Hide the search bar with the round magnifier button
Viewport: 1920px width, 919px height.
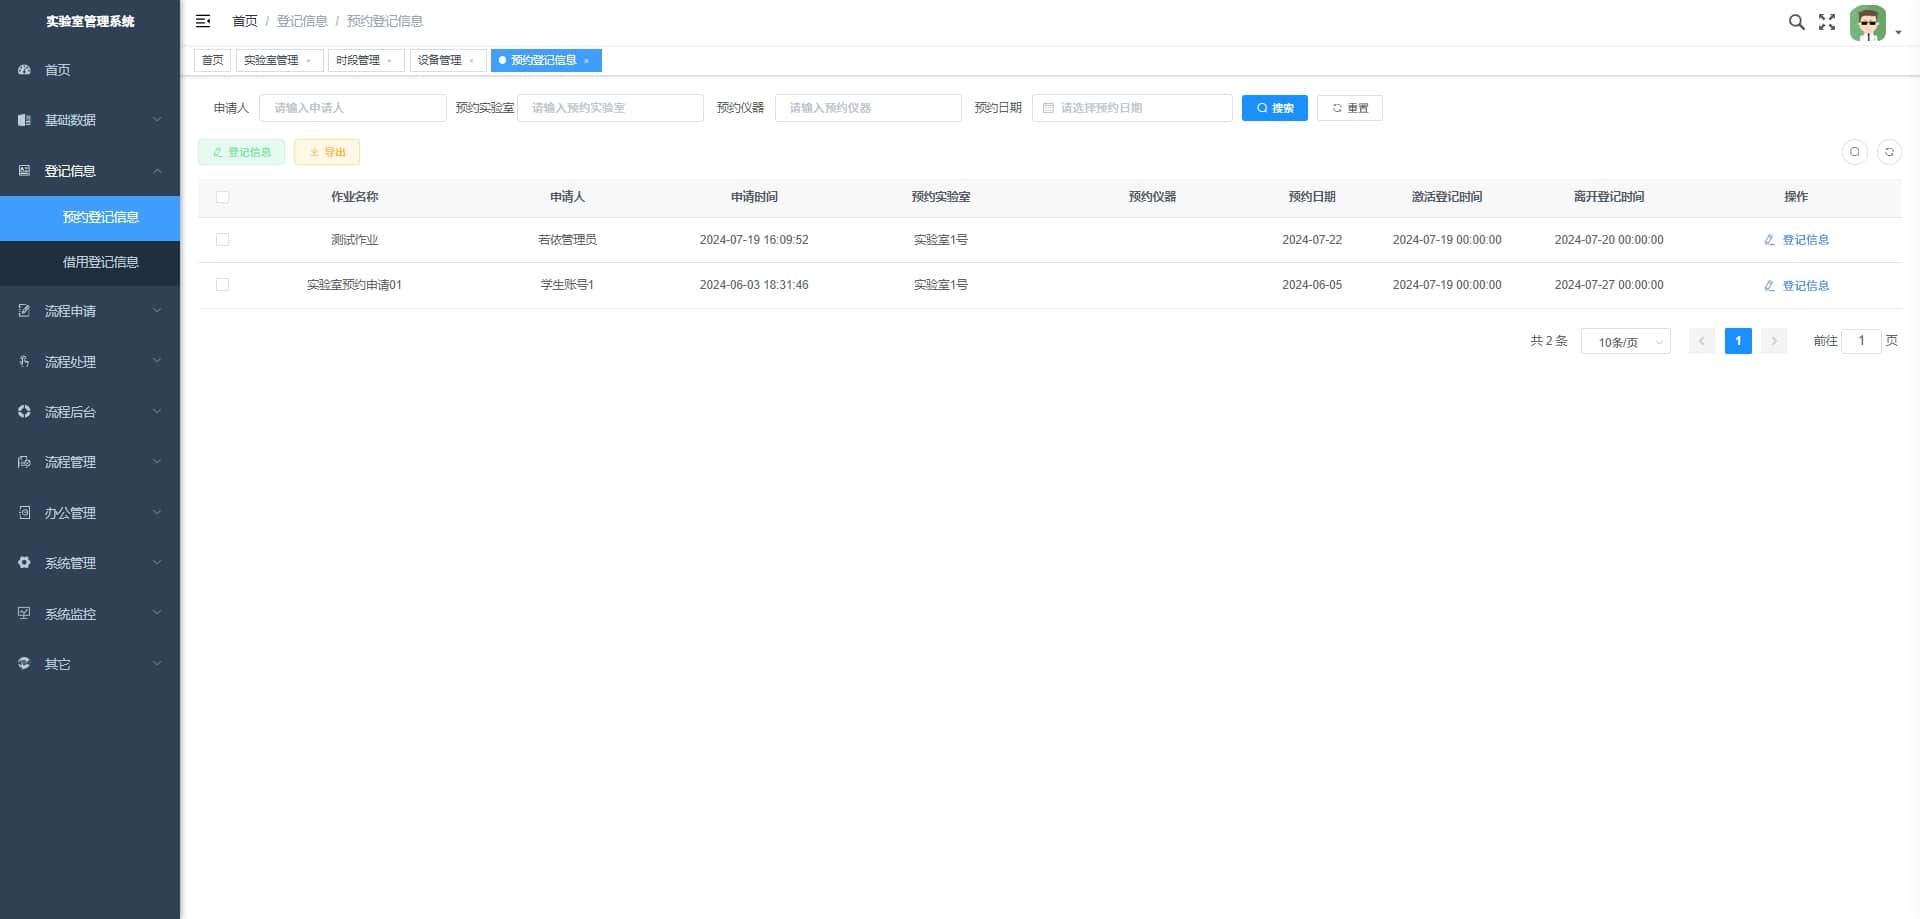1855,152
